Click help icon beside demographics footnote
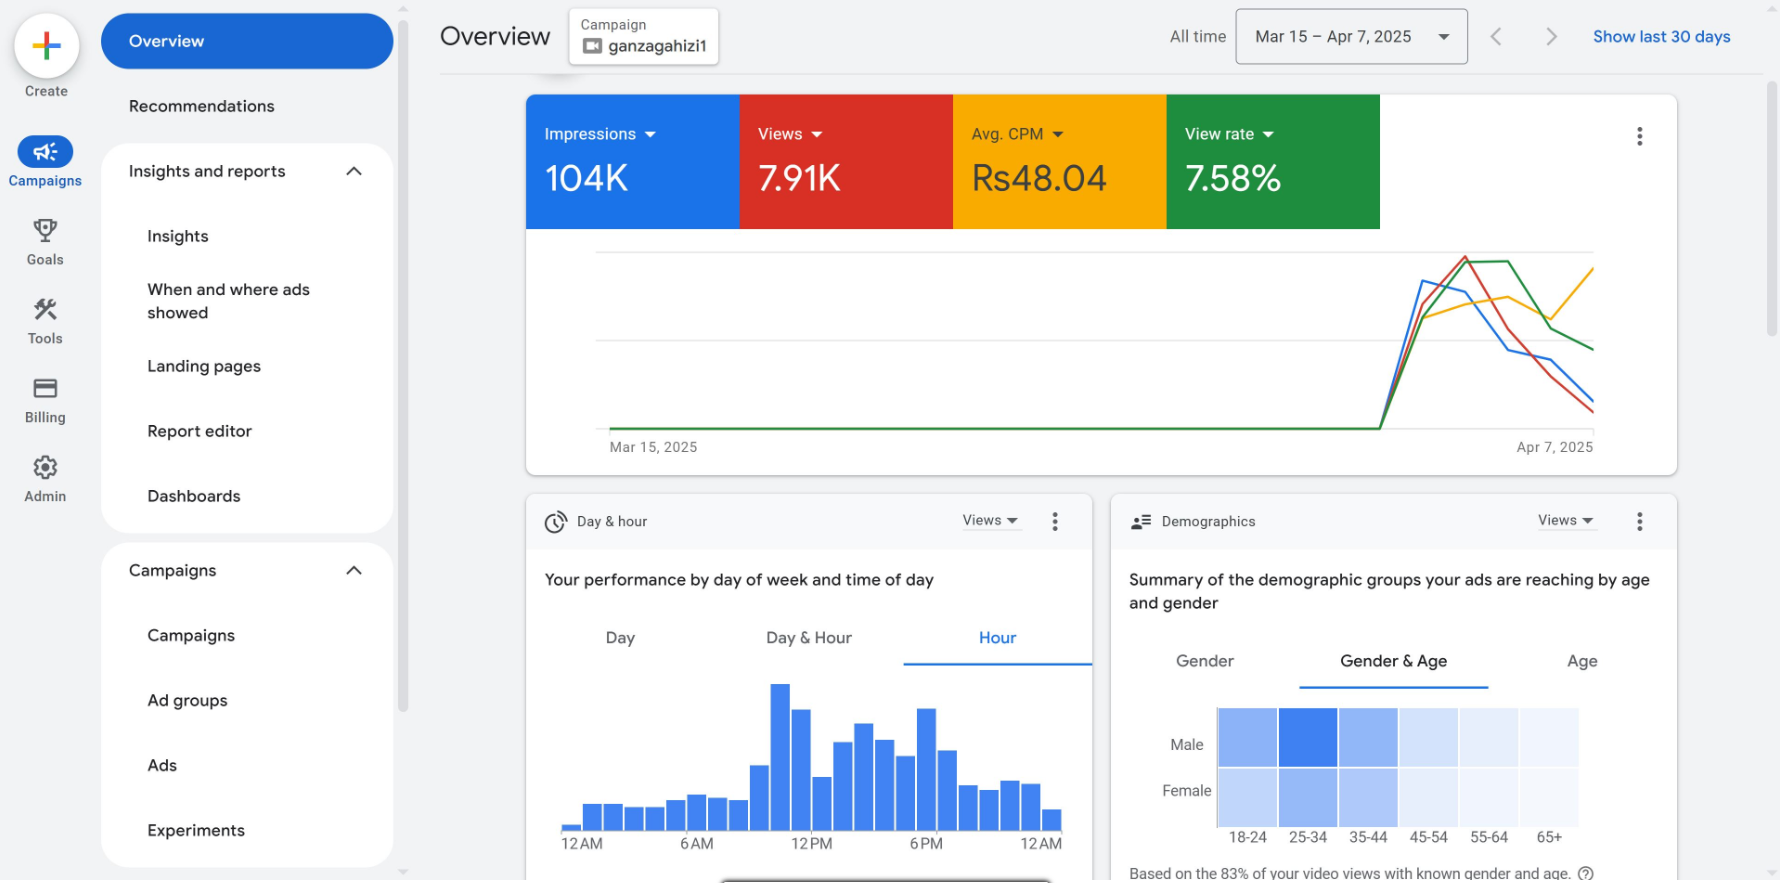The height and width of the screenshot is (883, 1780). pos(1585,873)
